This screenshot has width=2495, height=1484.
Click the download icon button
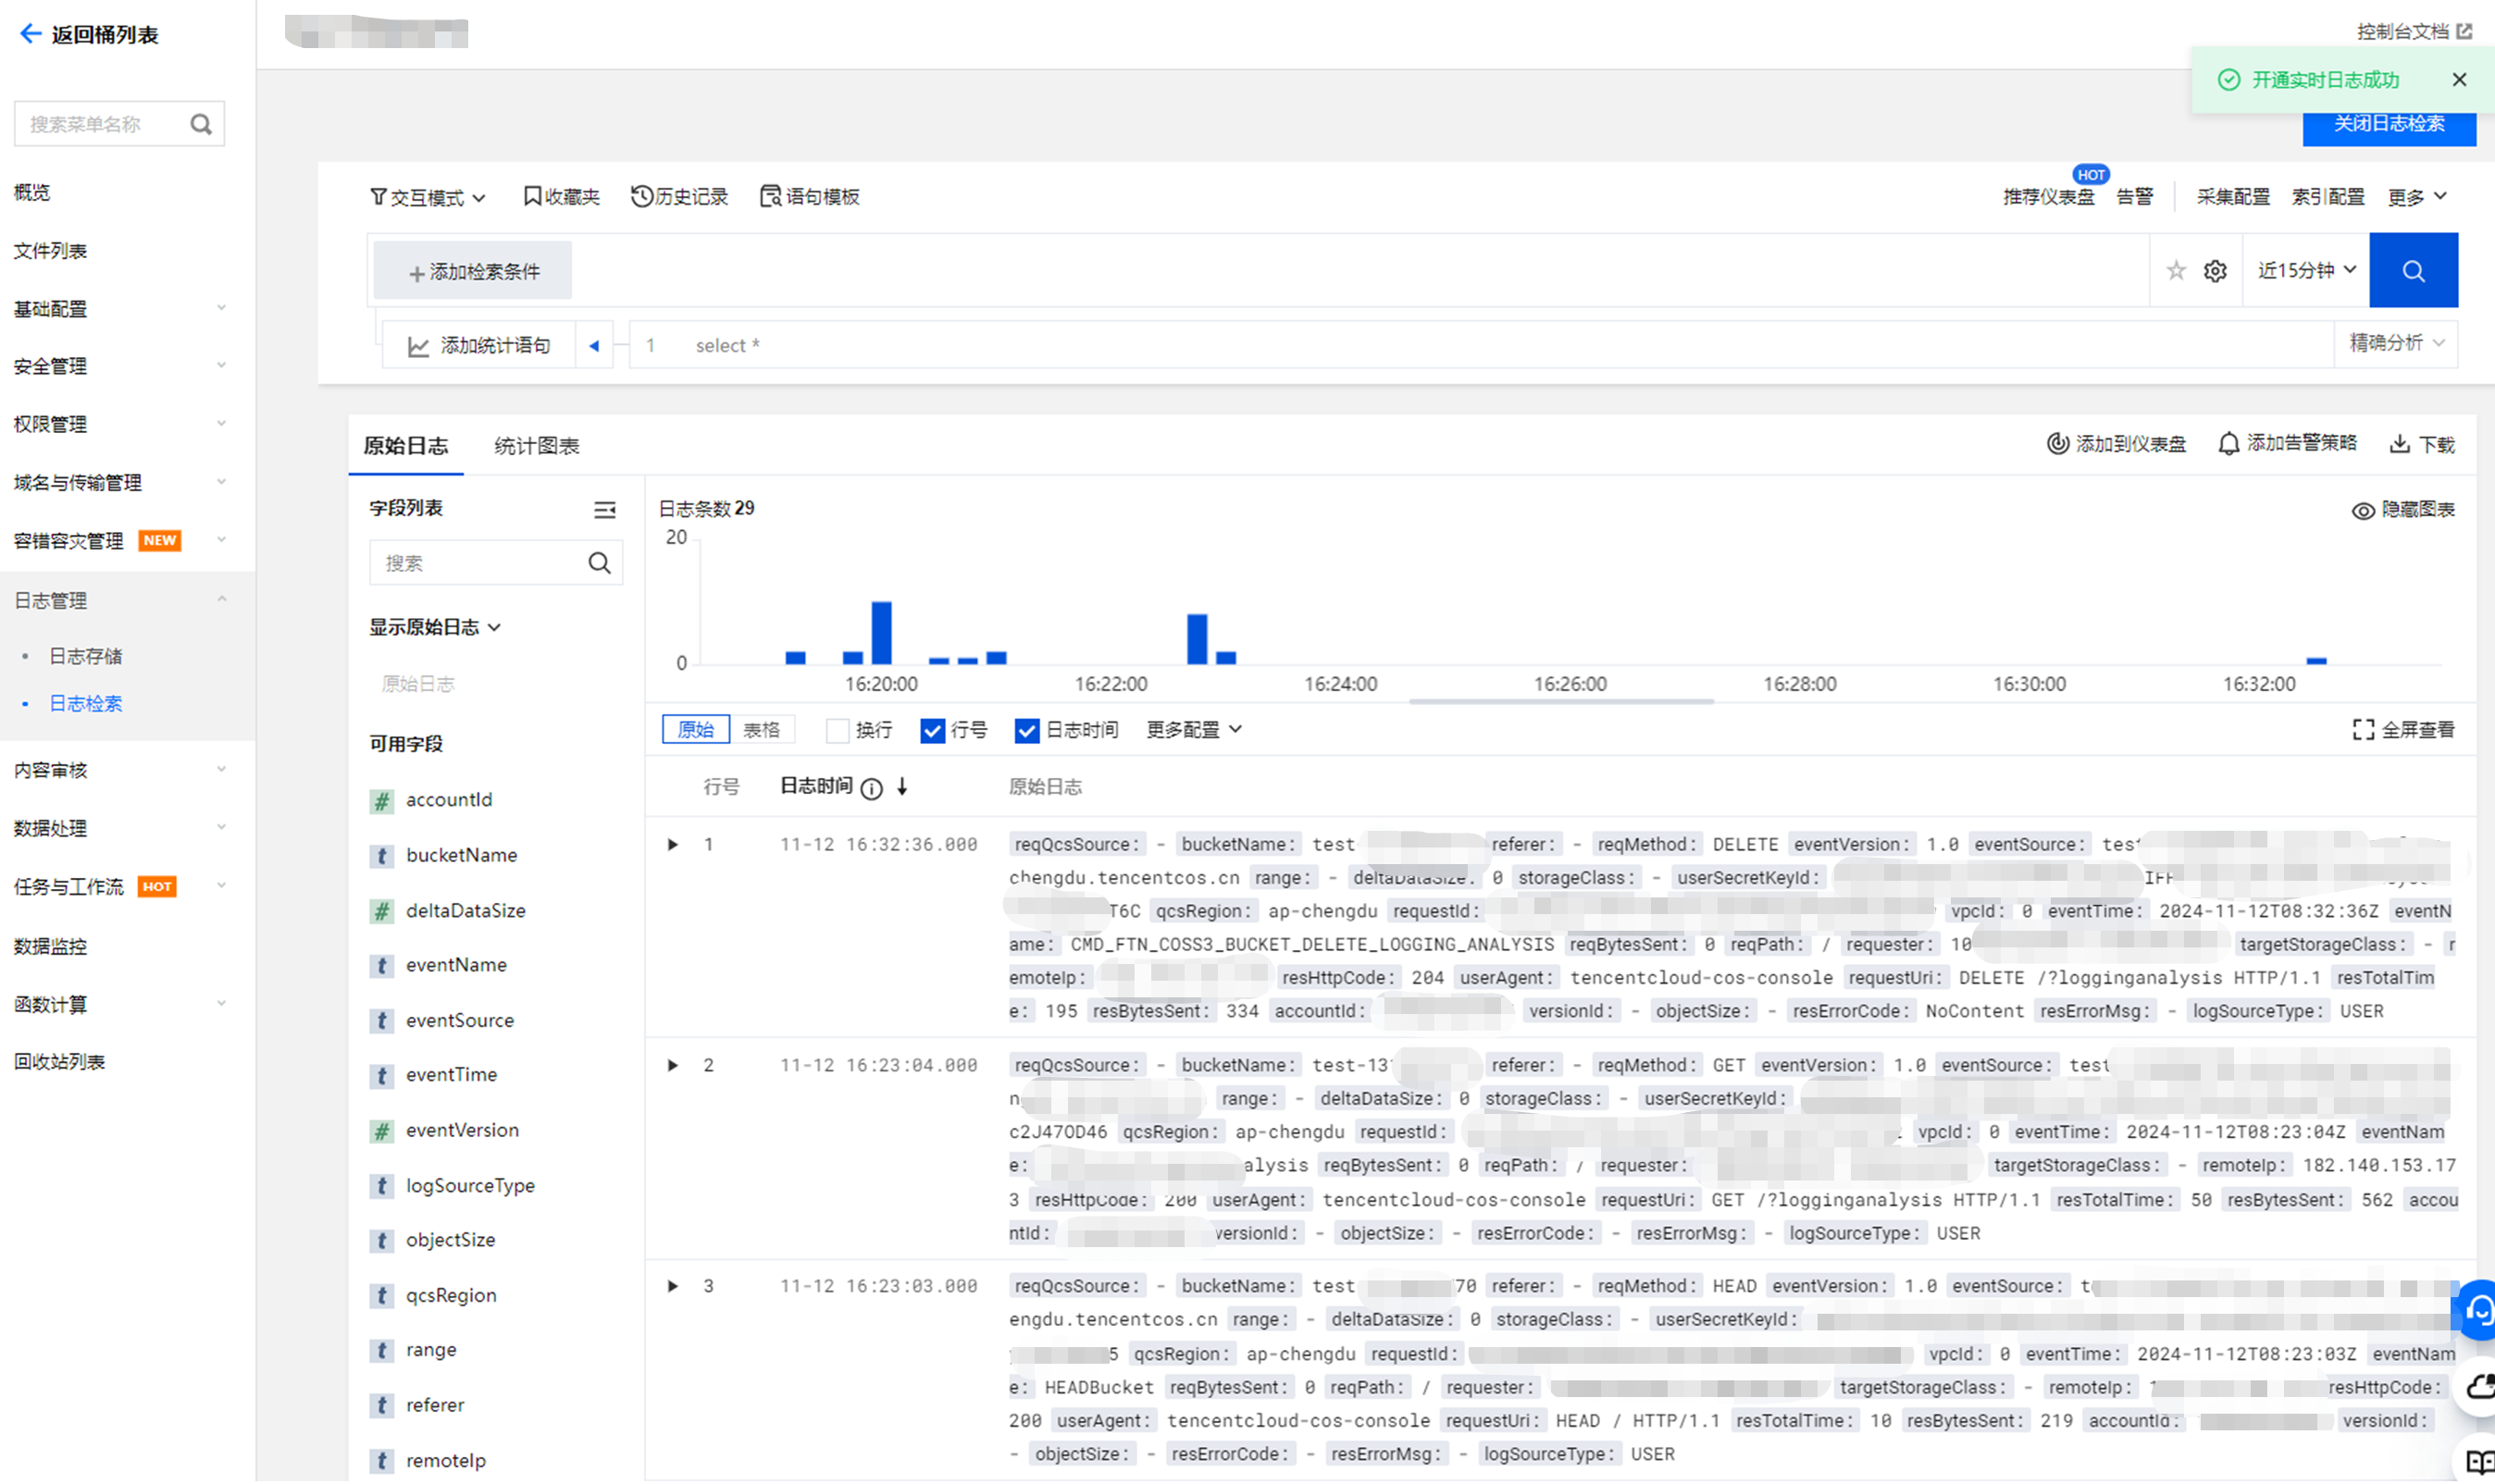click(x=2398, y=444)
